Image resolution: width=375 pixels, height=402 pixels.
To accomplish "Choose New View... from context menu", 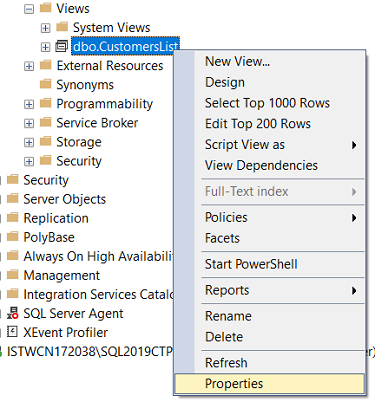I will tap(269, 62).
